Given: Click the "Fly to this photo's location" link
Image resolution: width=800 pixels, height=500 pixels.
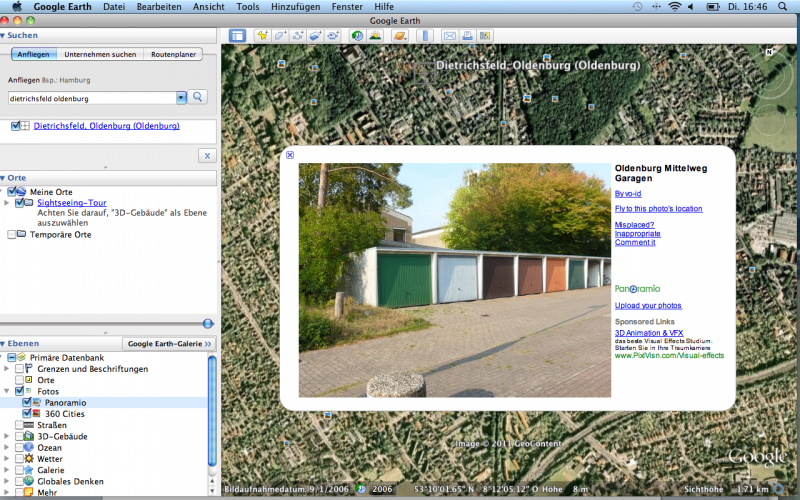Looking at the screenshot, I should [658, 208].
